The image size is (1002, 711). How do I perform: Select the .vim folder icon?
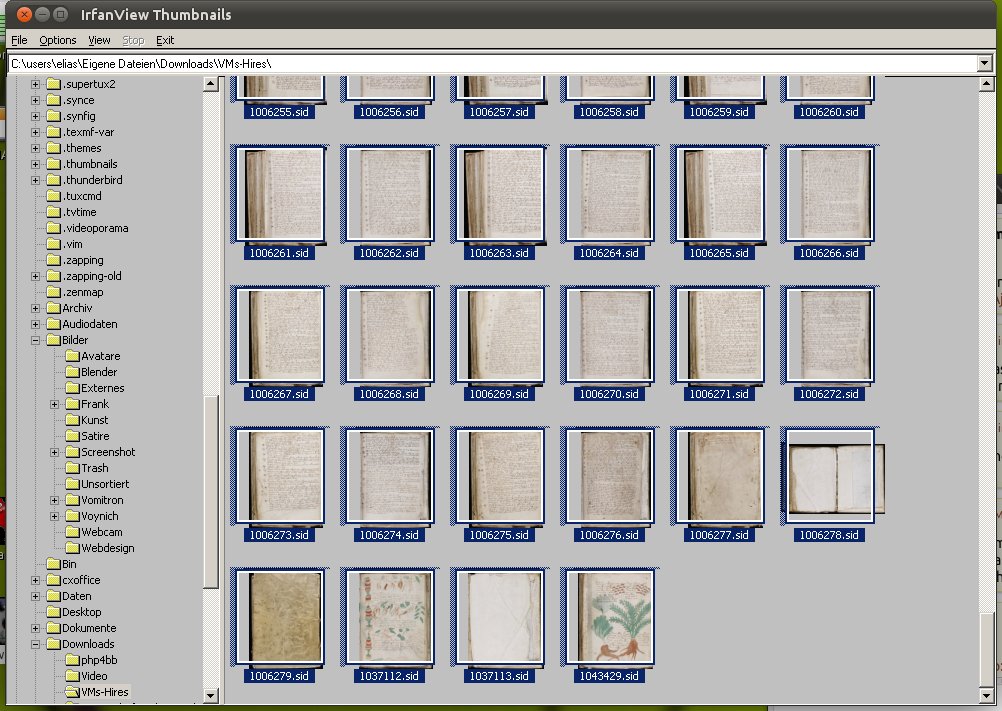pos(54,243)
